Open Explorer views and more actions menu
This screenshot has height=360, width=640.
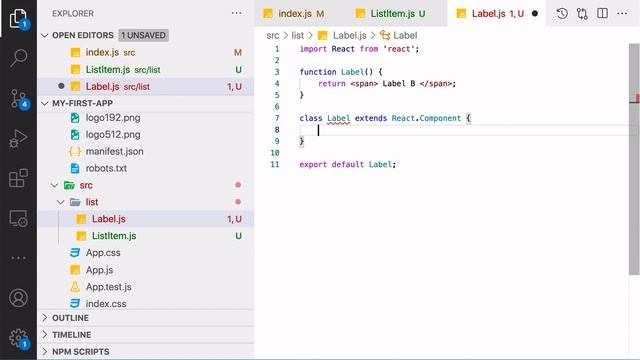click(x=236, y=13)
